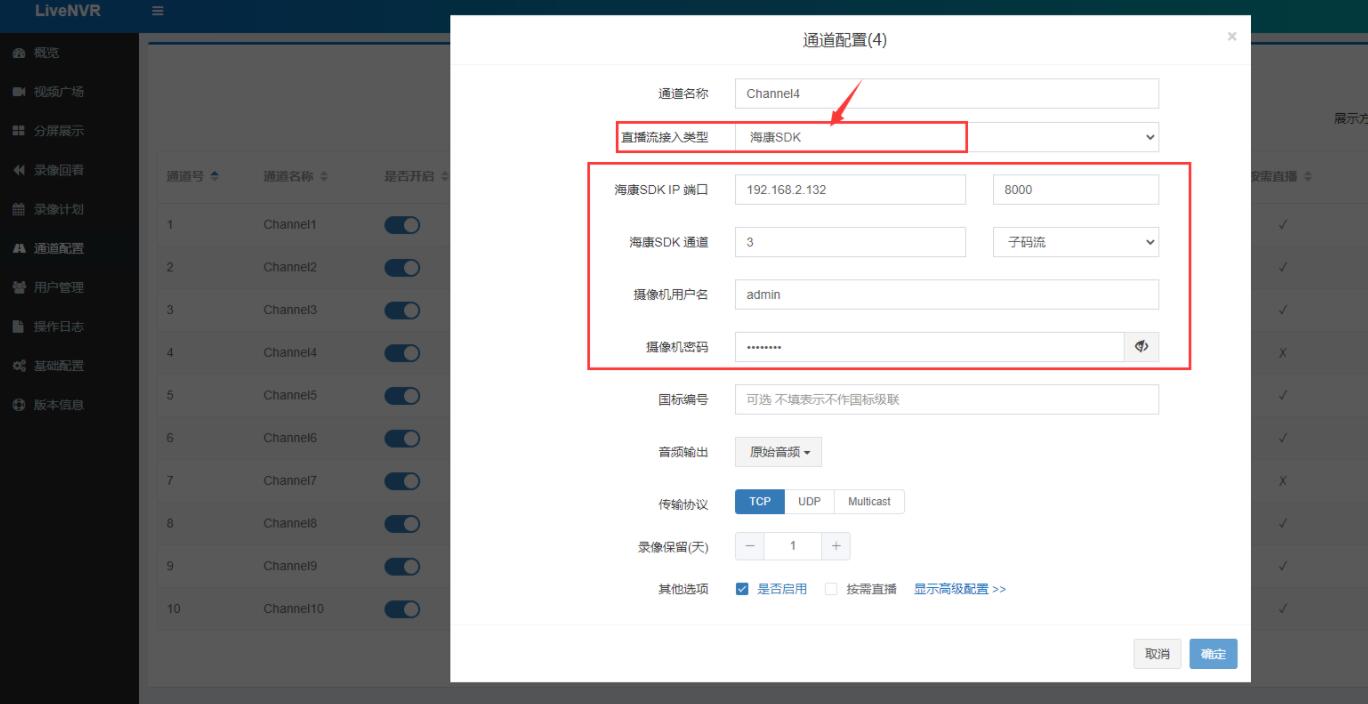Image resolution: width=1368 pixels, height=704 pixels.
Task: Toggle the Channel8 enable switch
Action: tap(402, 523)
